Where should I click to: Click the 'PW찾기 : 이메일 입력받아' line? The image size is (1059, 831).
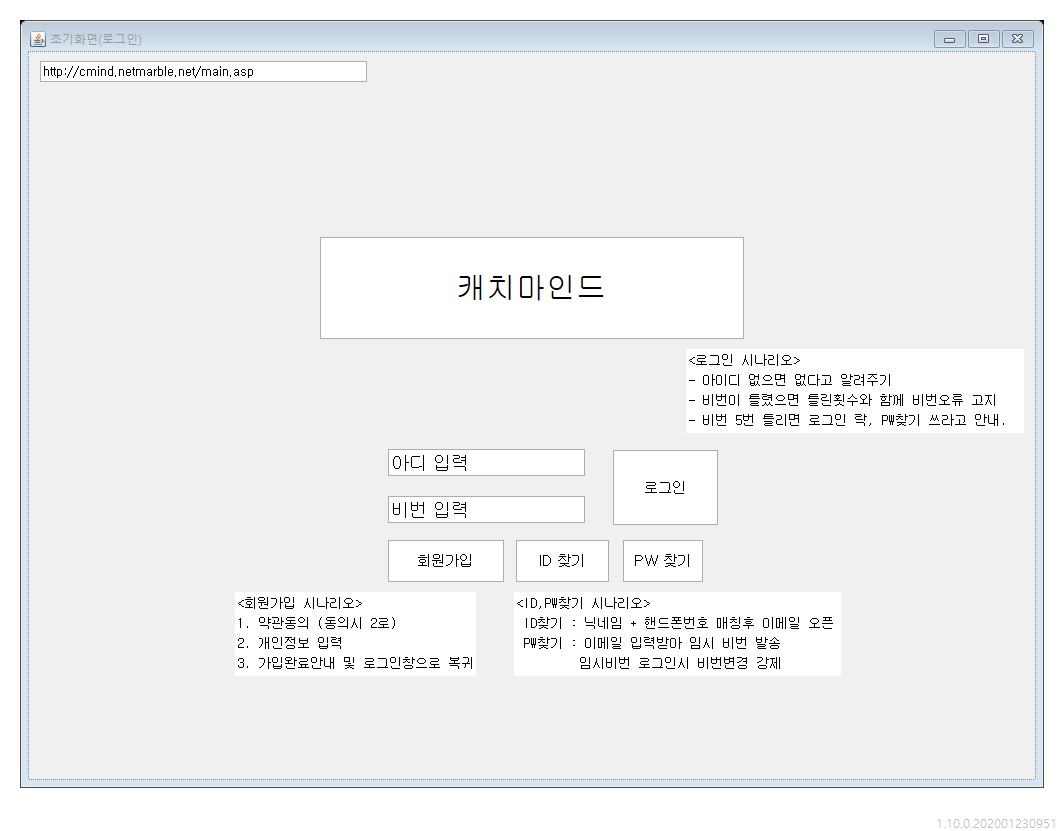652,643
